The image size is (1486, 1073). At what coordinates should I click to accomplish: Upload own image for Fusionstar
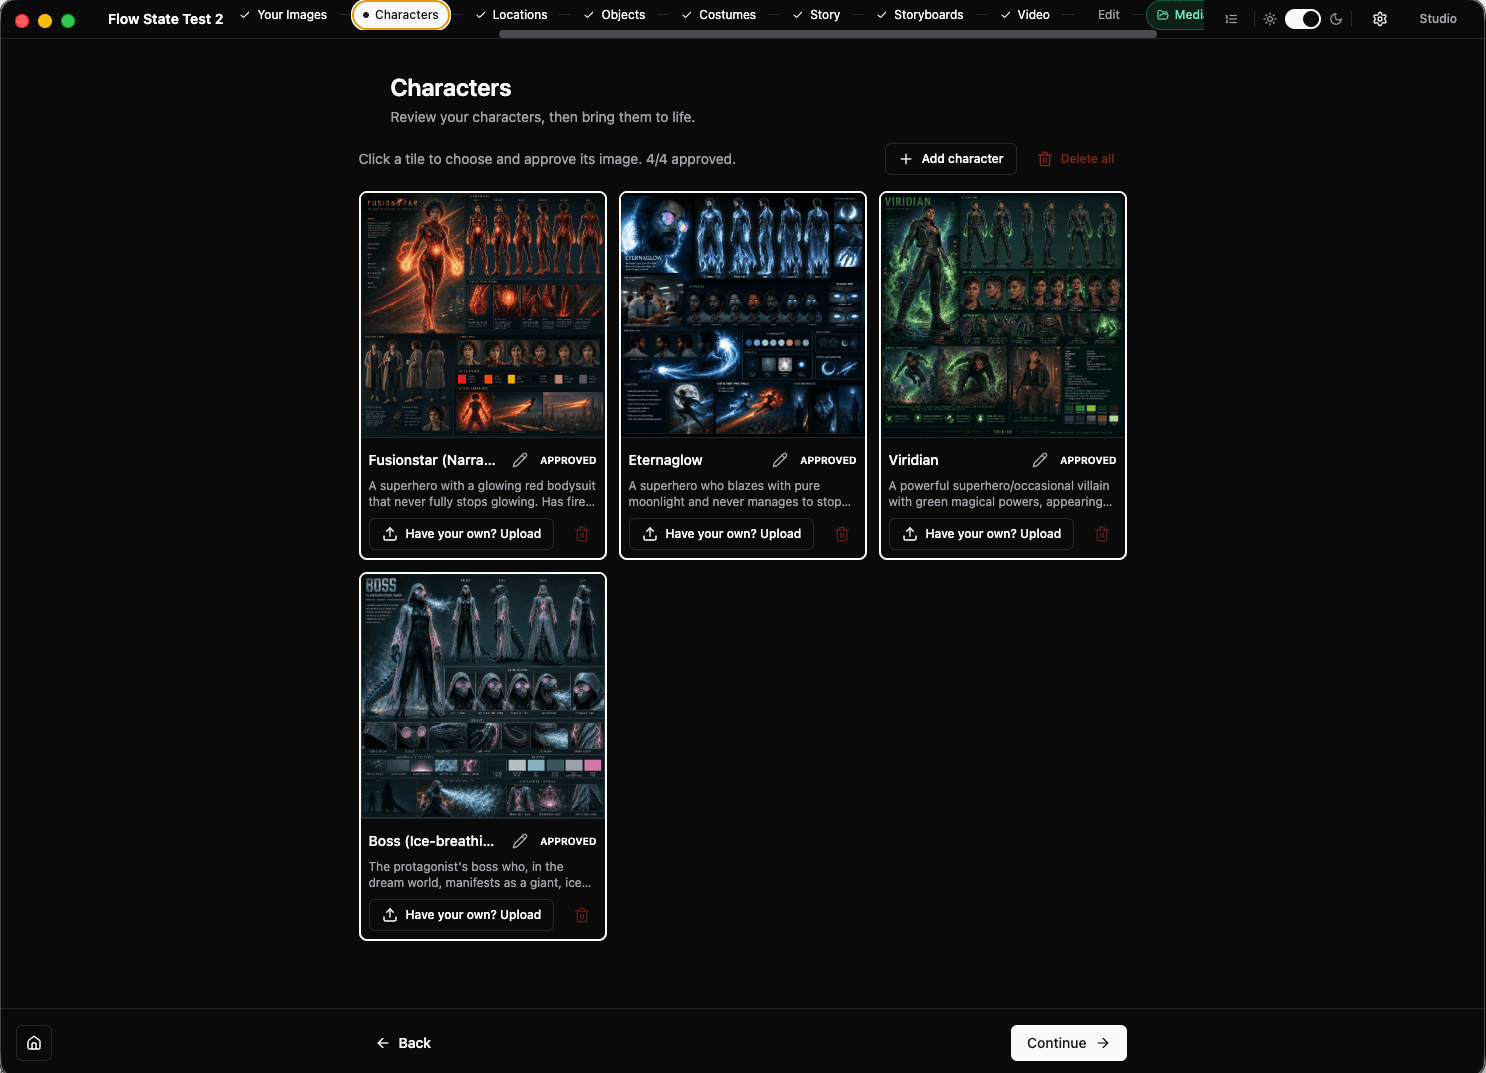461,534
